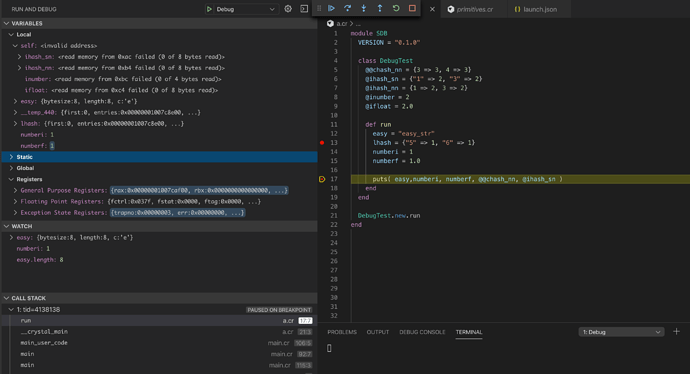Continue execution in debug toolbar
This screenshot has height=374, width=690.
[331, 8]
